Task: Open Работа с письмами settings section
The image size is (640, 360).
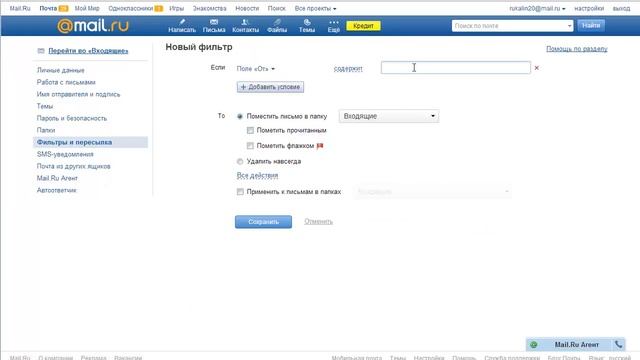Action: coord(66,82)
